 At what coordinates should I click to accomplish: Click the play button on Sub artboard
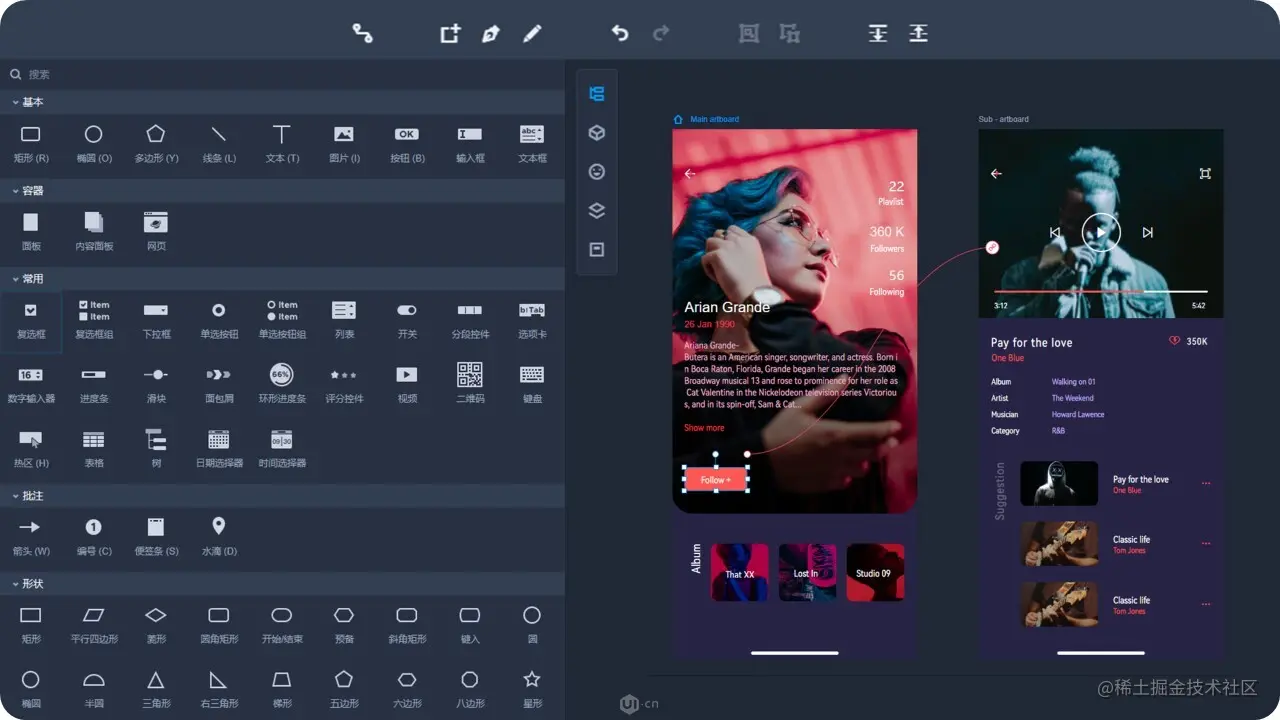(1101, 232)
